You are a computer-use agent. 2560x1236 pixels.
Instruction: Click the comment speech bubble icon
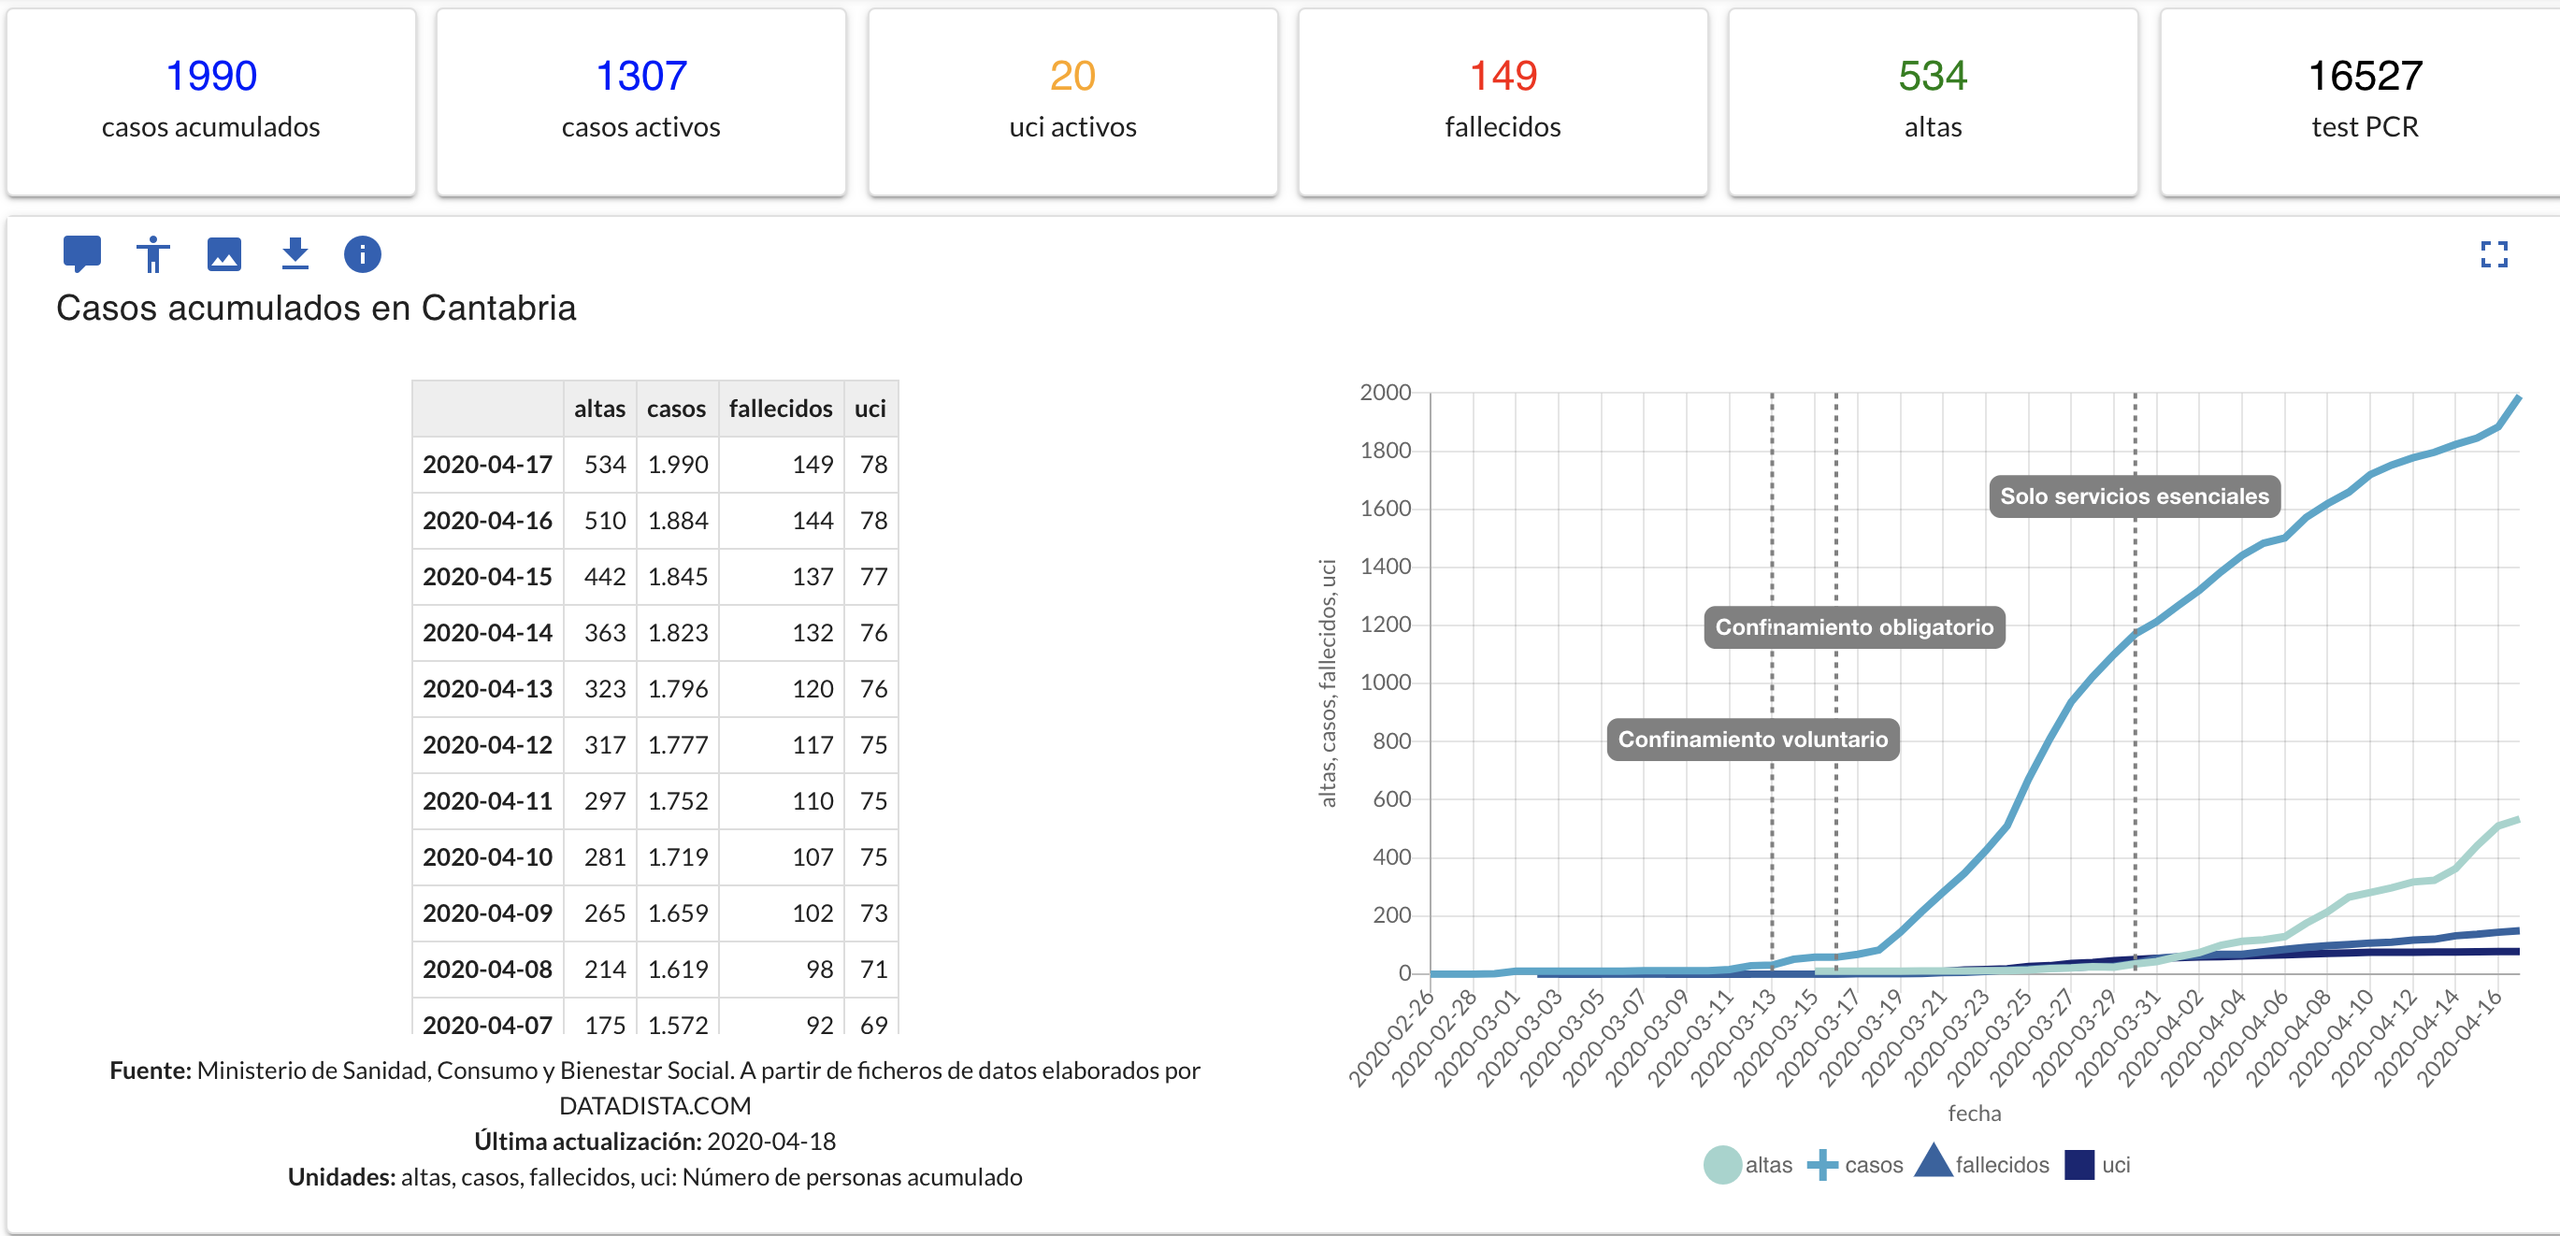[x=82, y=253]
